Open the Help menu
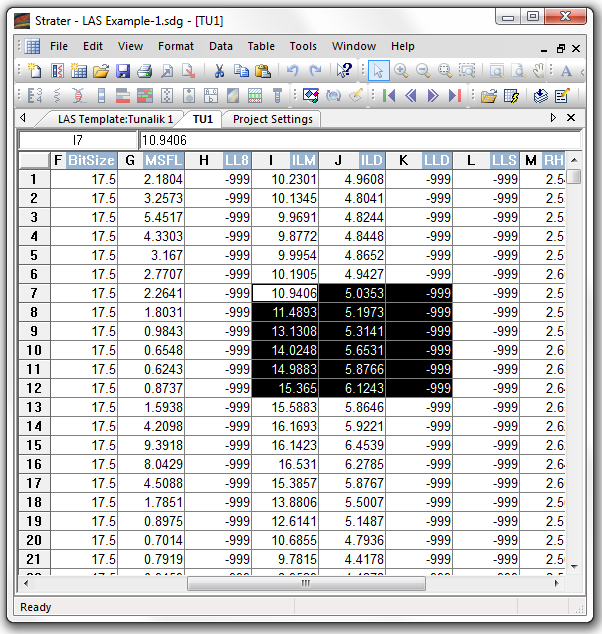This screenshot has height=634, width=602. pos(403,46)
